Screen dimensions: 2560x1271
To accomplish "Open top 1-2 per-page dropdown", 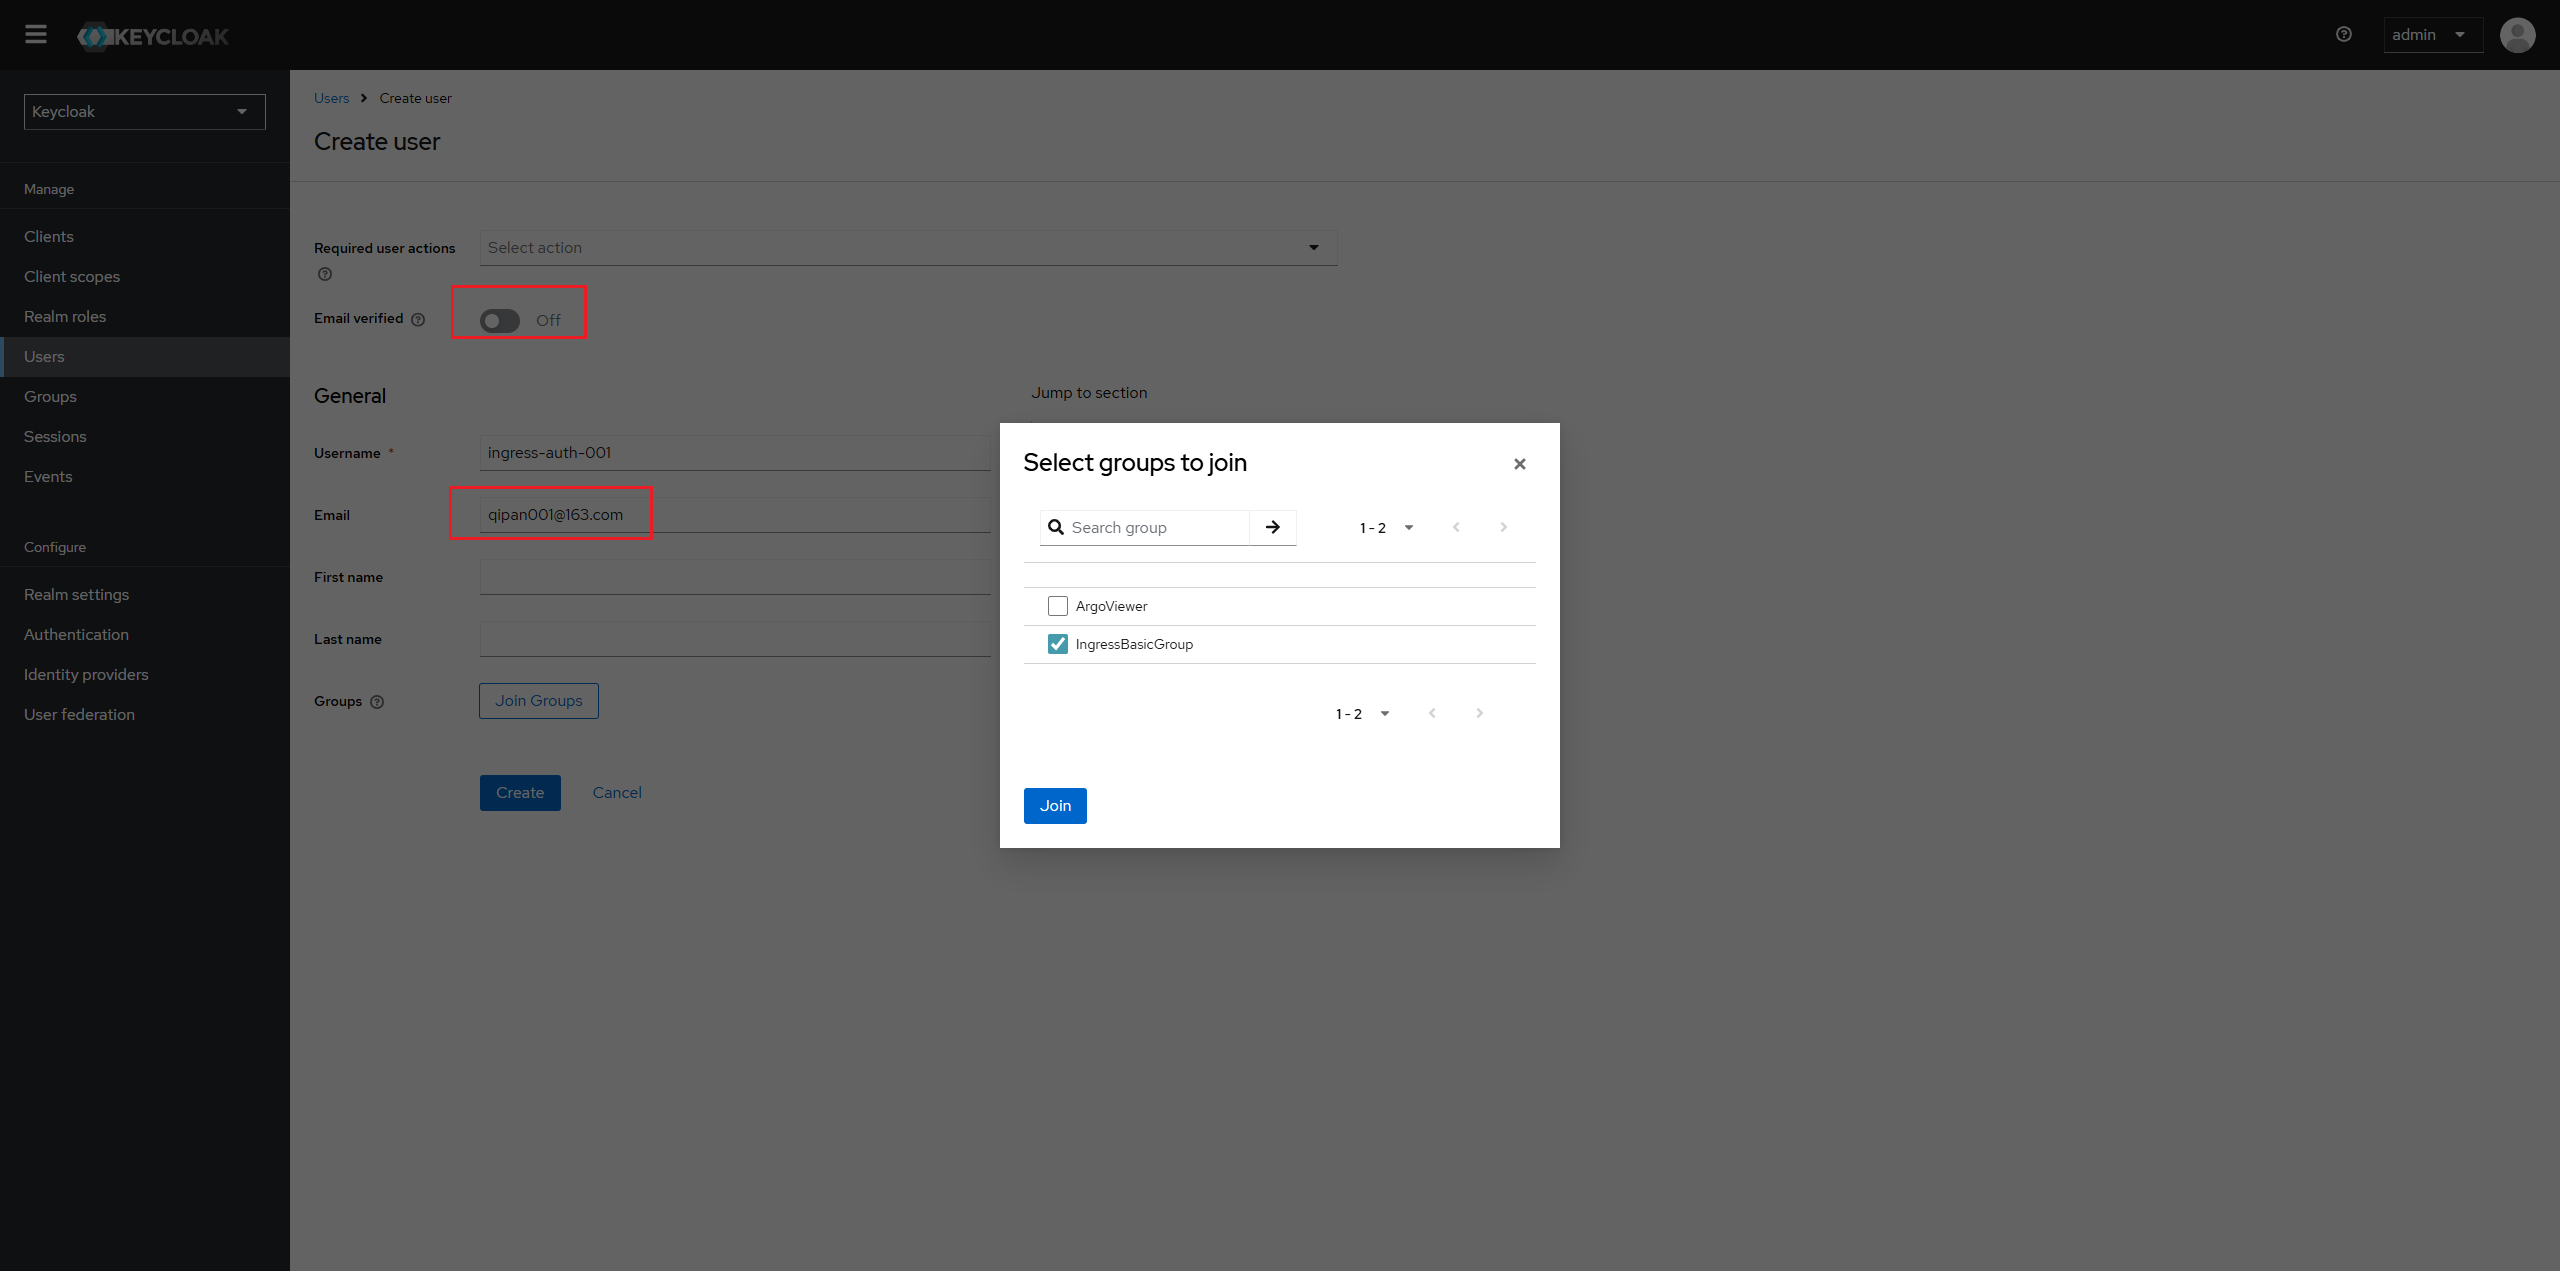I will click(x=1386, y=528).
